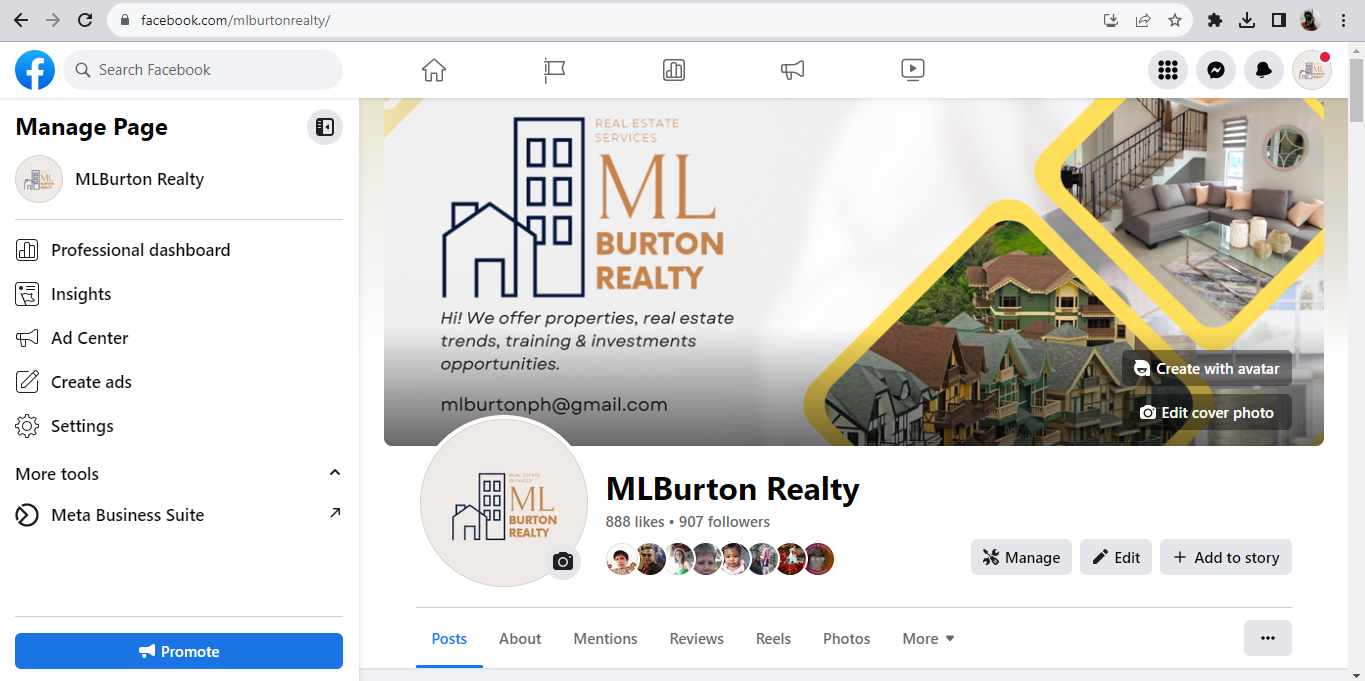Image resolution: width=1365 pixels, height=681 pixels.
Task: Open the Pages flag icon in top navigation
Action: point(554,70)
